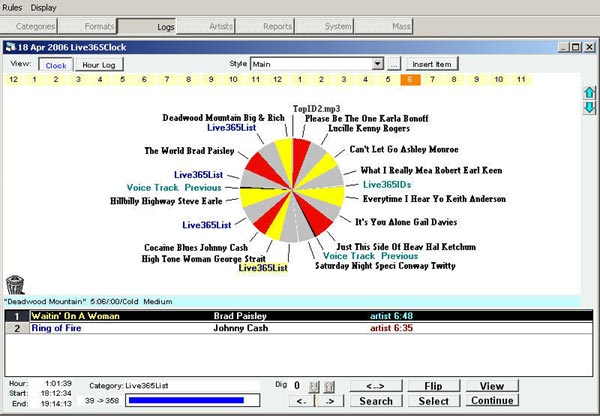
Task: Switch to the Mass tab
Action: tap(383, 26)
